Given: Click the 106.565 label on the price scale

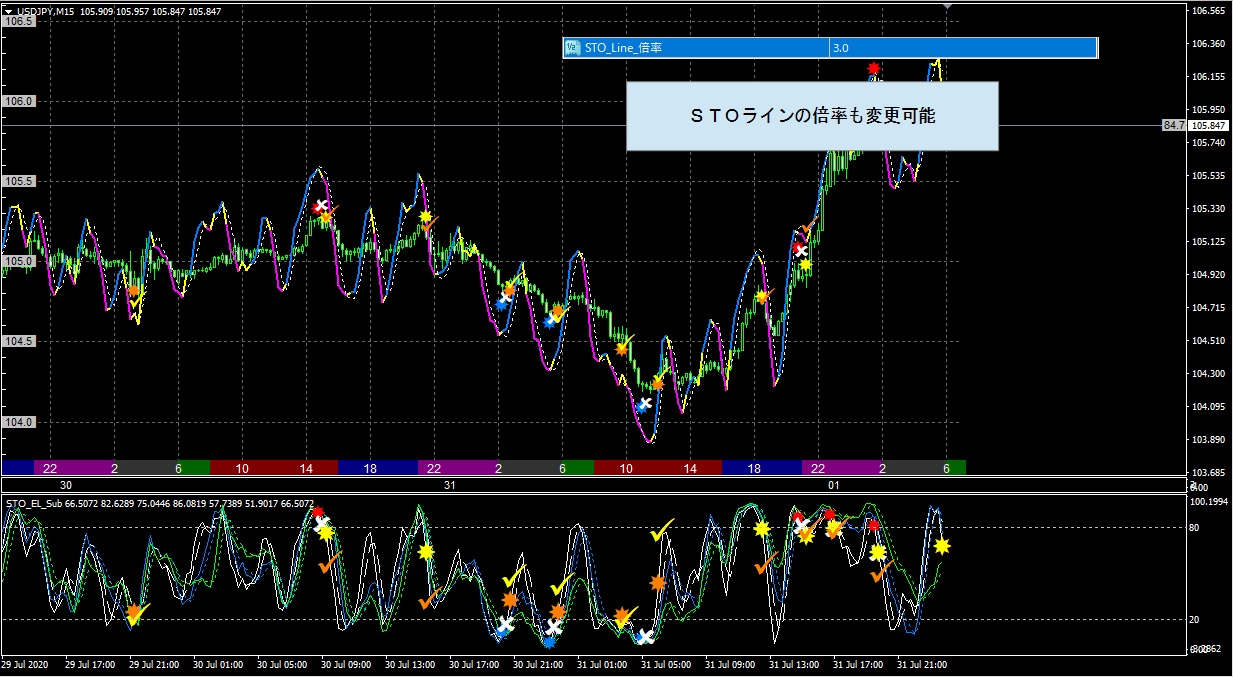Looking at the screenshot, I should [1208, 11].
